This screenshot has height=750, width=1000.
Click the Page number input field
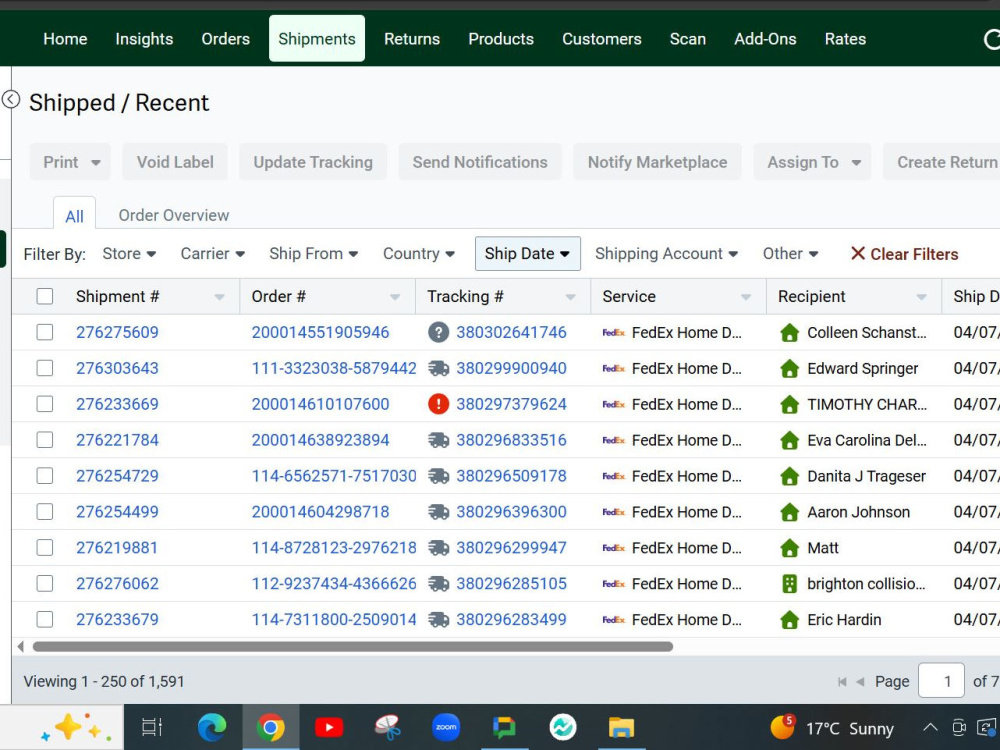click(941, 680)
